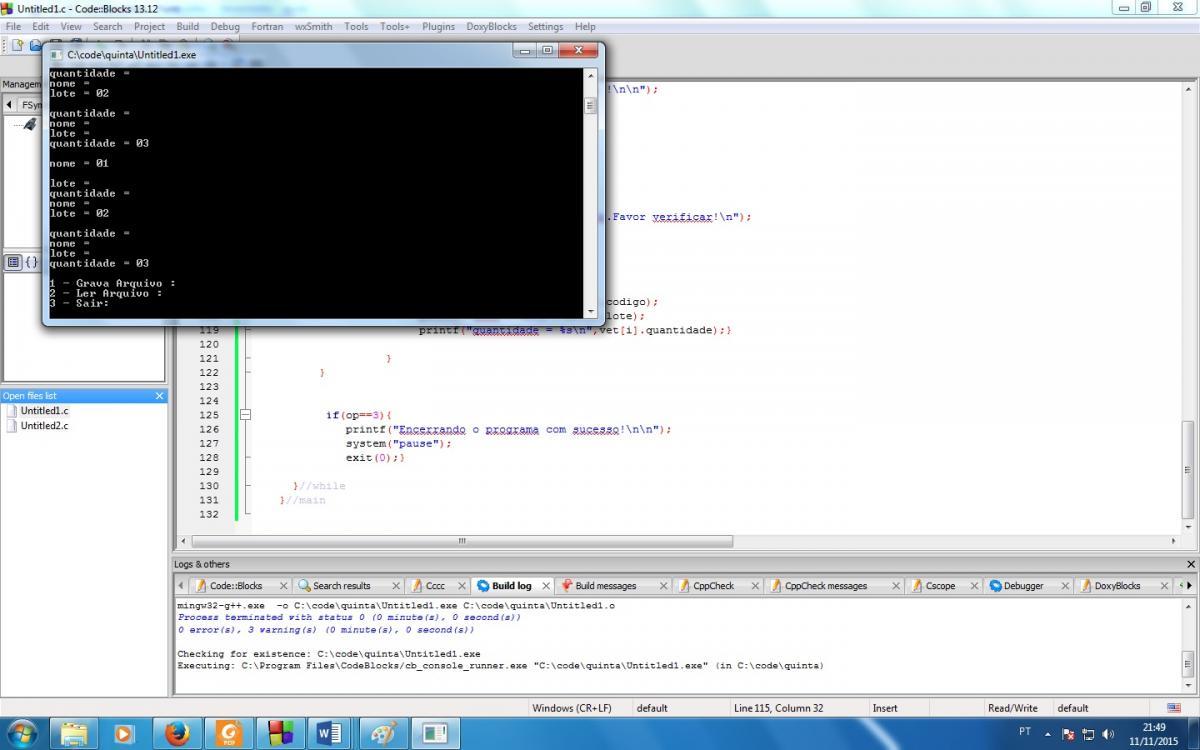Screen dimensions: 1200x750
Task: Click the Build log vertical scrollbar thumb
Action: [1190, 663]
